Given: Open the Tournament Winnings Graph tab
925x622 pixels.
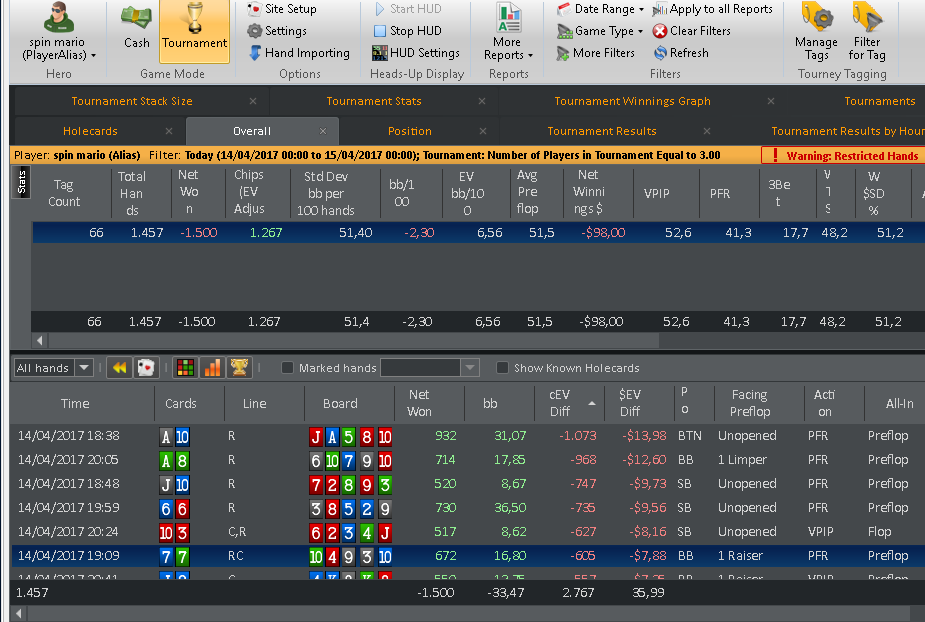Looking at the screenshot, I should click(632, 101).
